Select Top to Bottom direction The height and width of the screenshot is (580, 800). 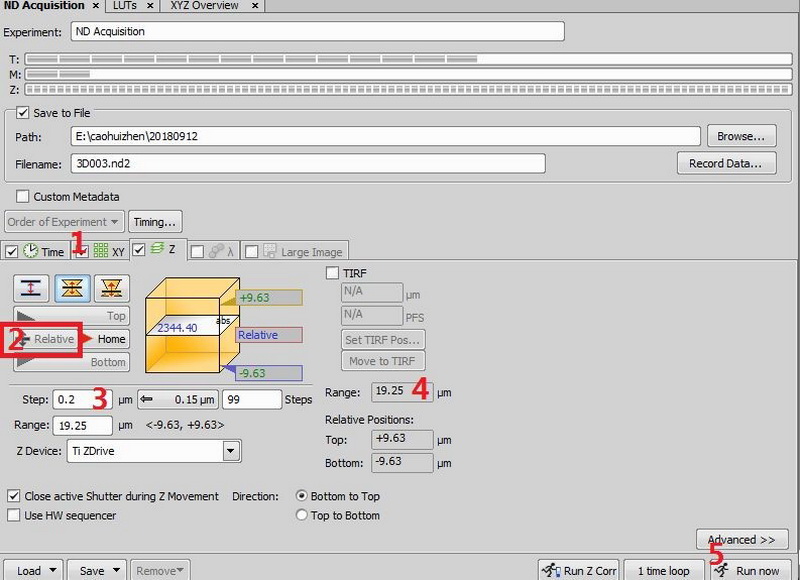pyautogui.click(x=302, y=515)
